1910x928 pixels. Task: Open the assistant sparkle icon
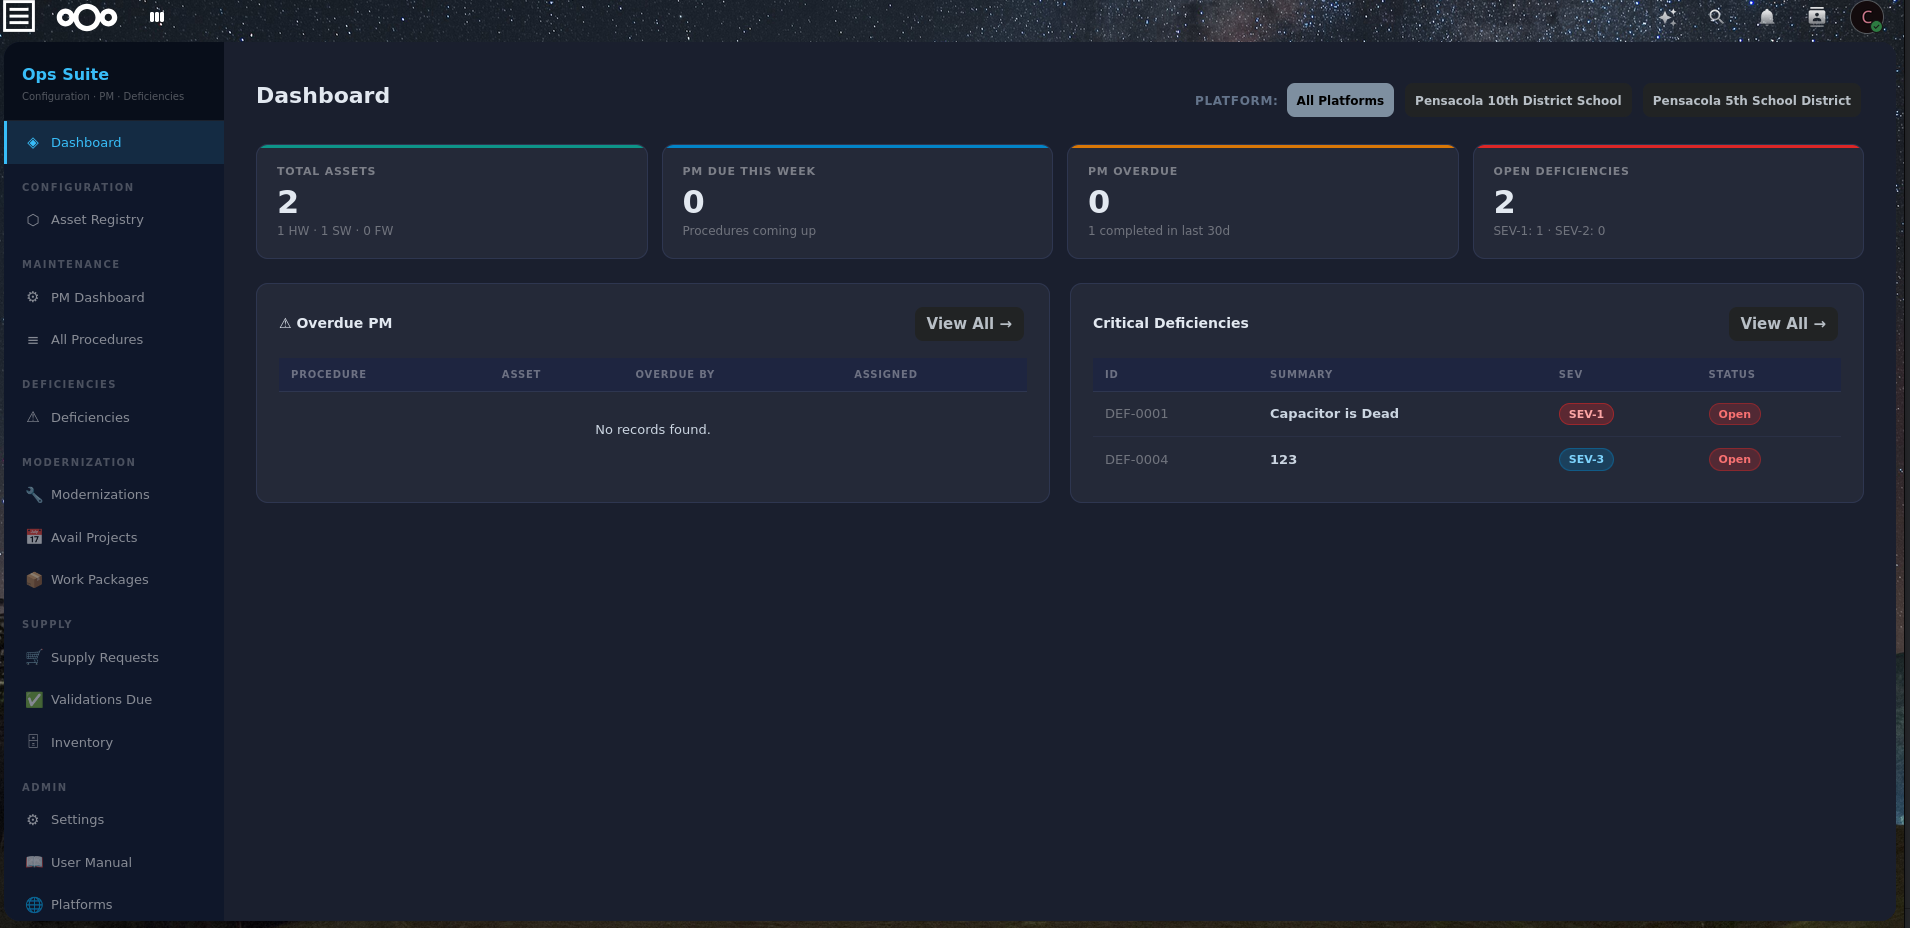pos(1667,17)
